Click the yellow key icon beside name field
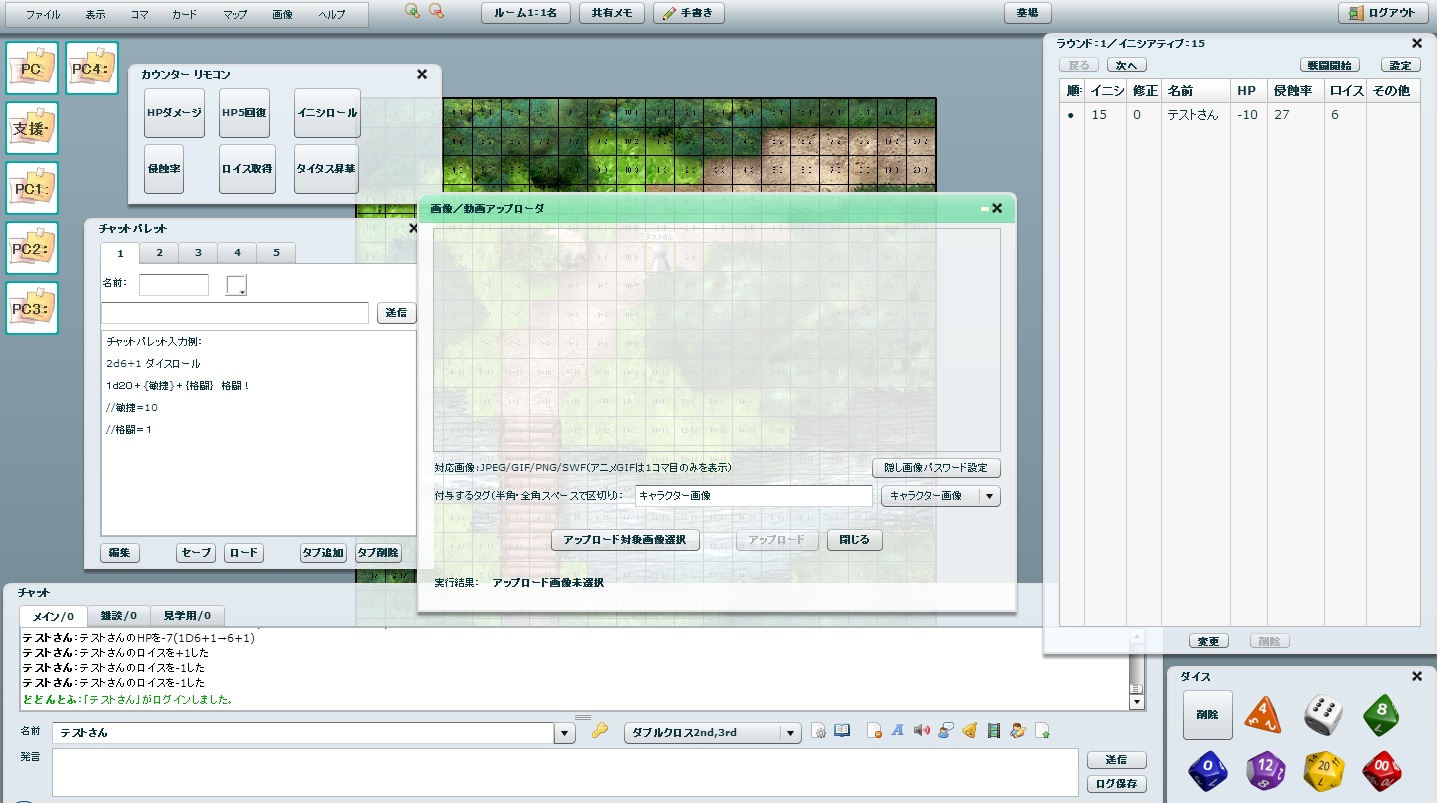 (600, 731)
